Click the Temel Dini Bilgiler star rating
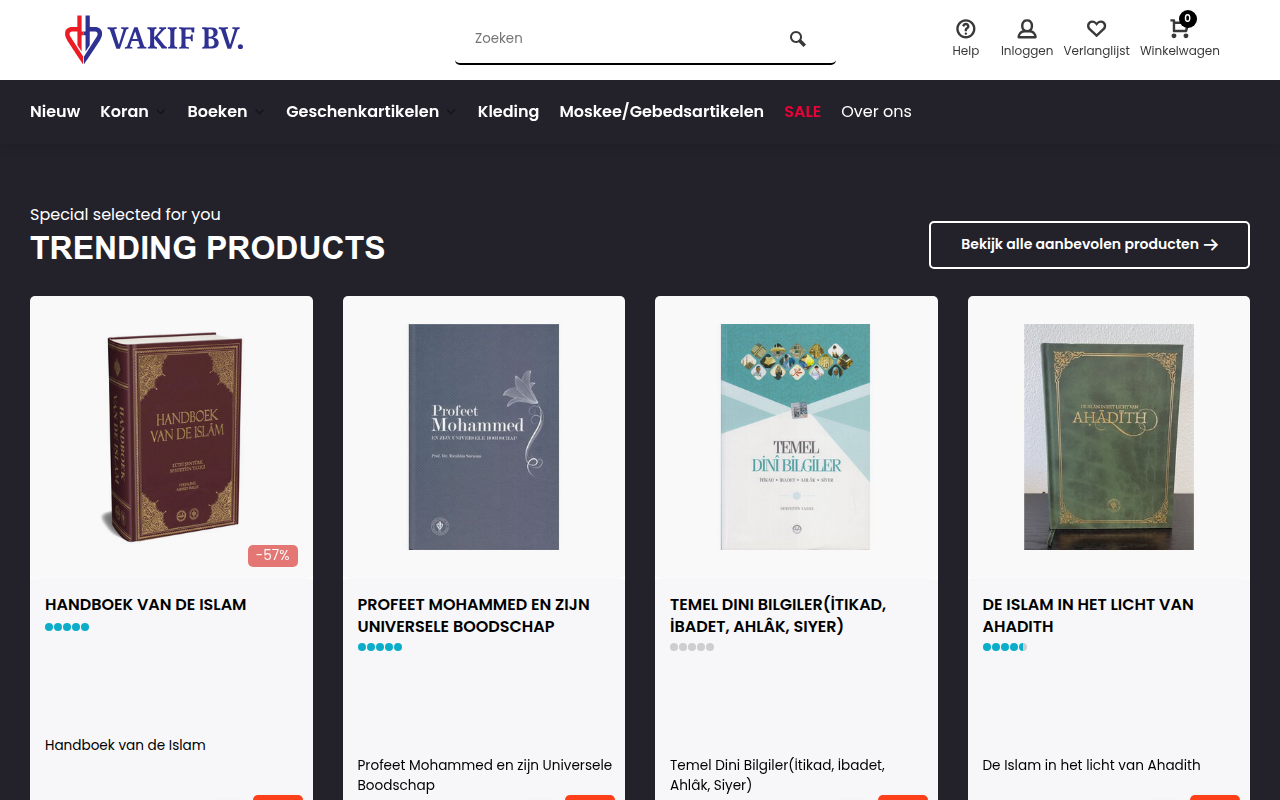1280x800 pixels. coord(692,647)
